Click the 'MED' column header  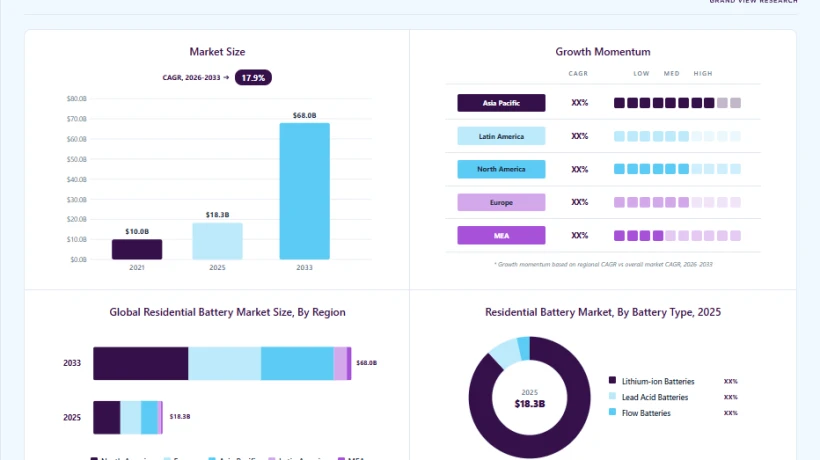coord(671,74)
